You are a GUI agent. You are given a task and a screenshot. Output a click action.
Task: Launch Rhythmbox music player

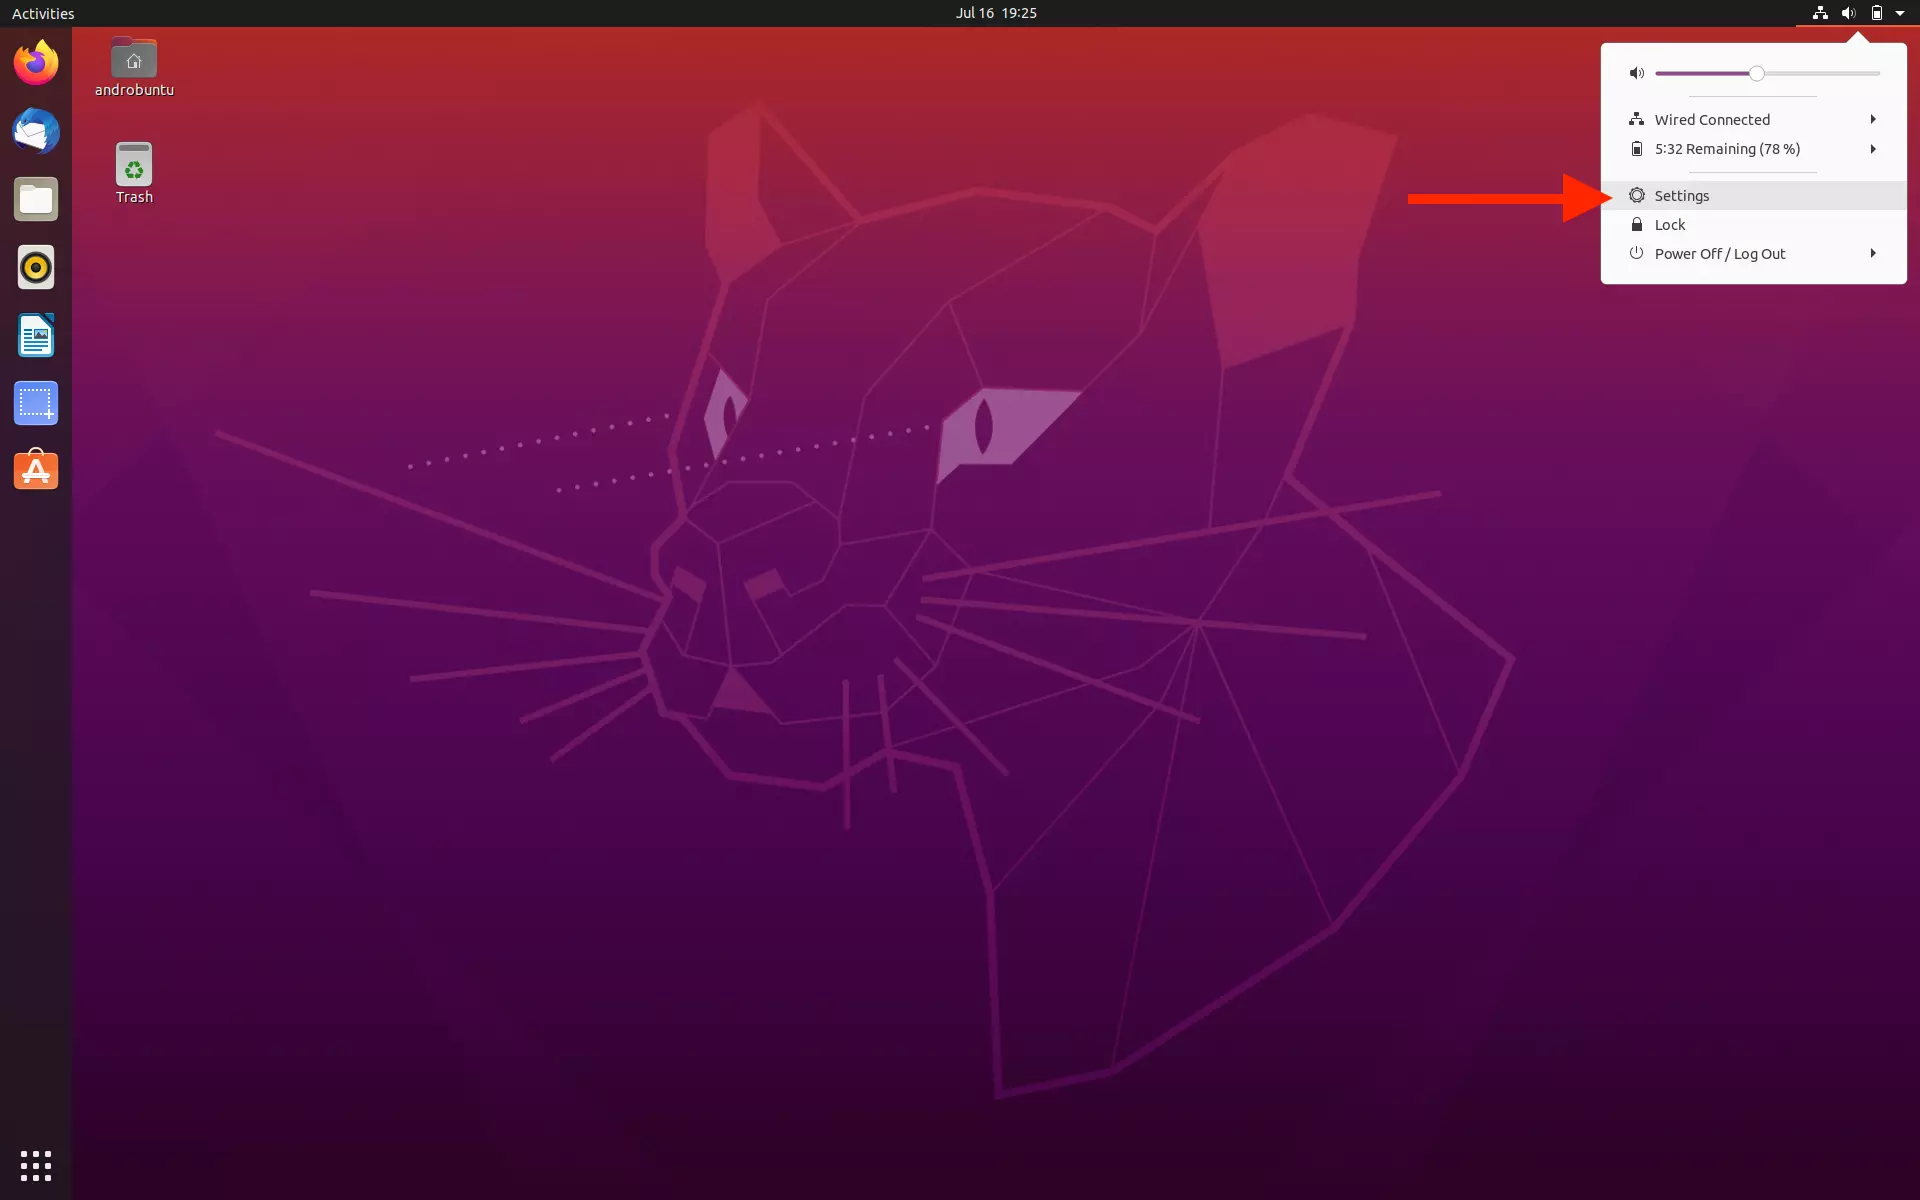[35, 267]
